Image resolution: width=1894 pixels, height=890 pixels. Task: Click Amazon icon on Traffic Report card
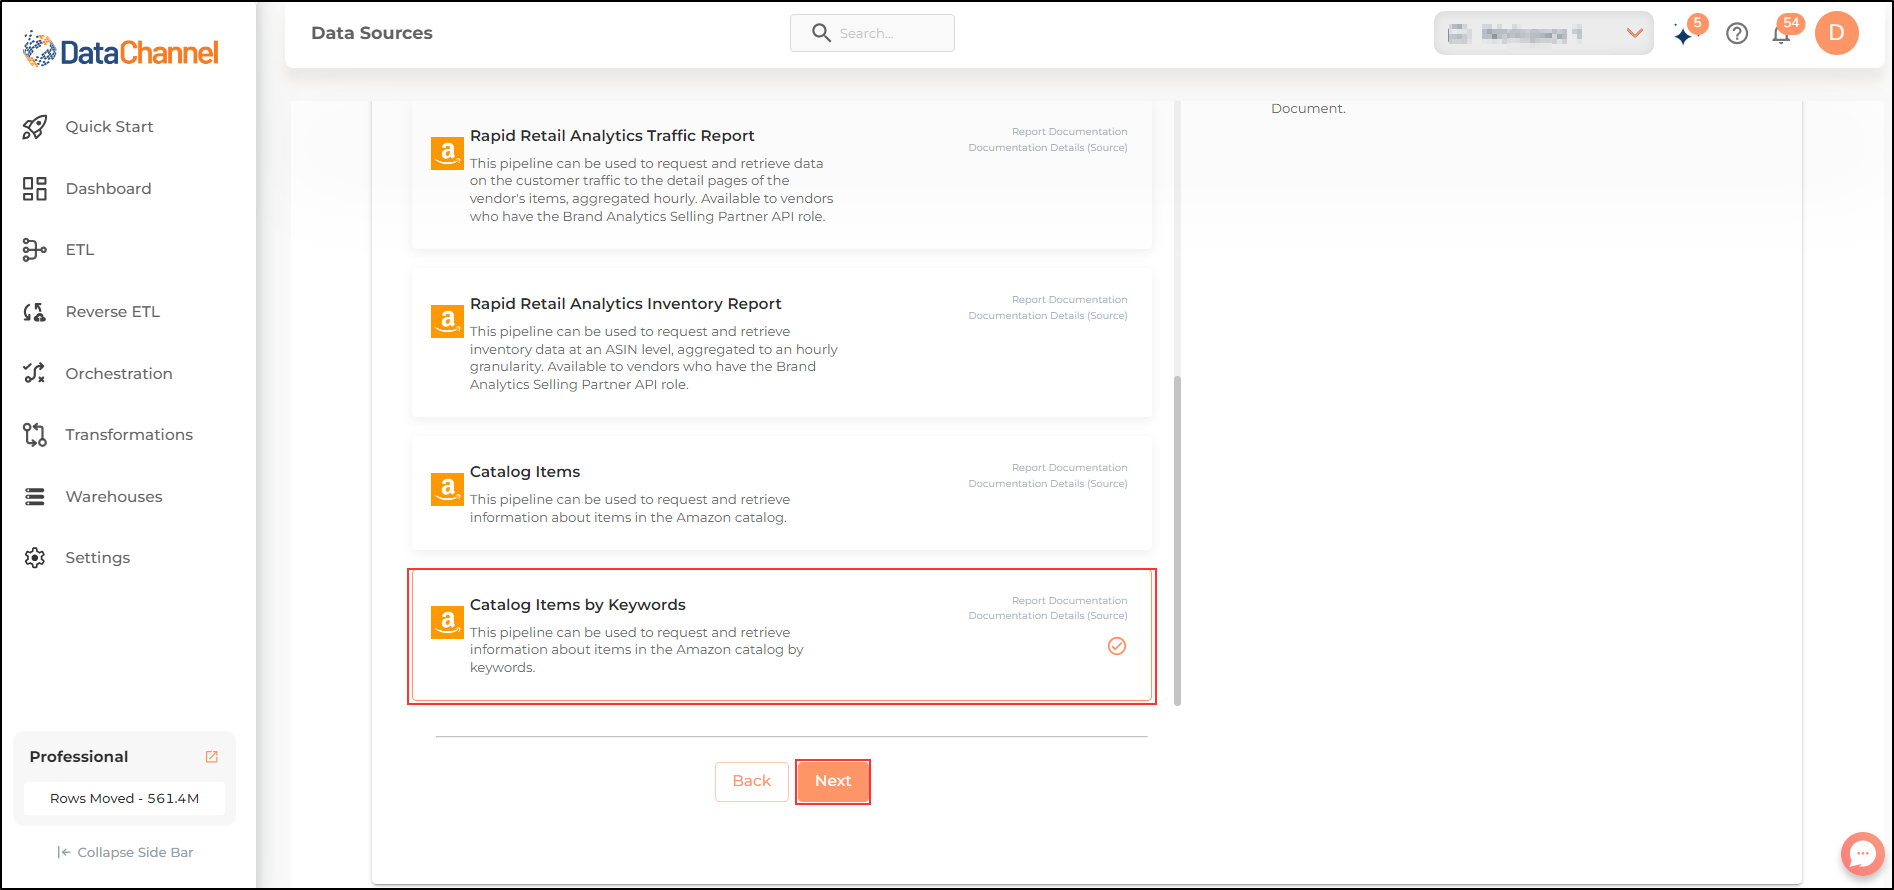(447, 153)
